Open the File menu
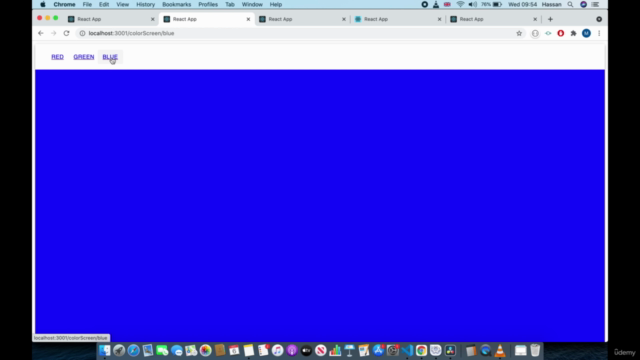 pyautogui.click(x=87, y=4)
